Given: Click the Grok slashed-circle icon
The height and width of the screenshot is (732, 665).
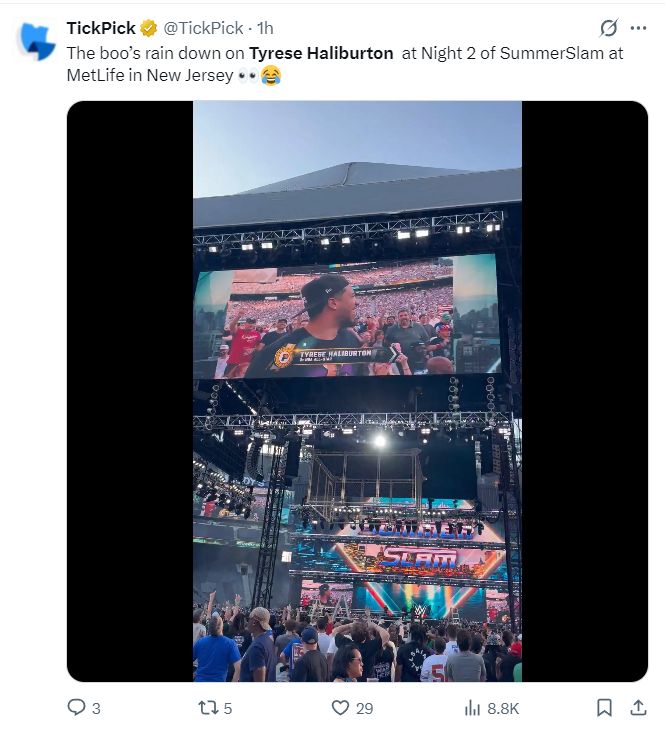Looking at the screenshot, I should click(607, 28).
